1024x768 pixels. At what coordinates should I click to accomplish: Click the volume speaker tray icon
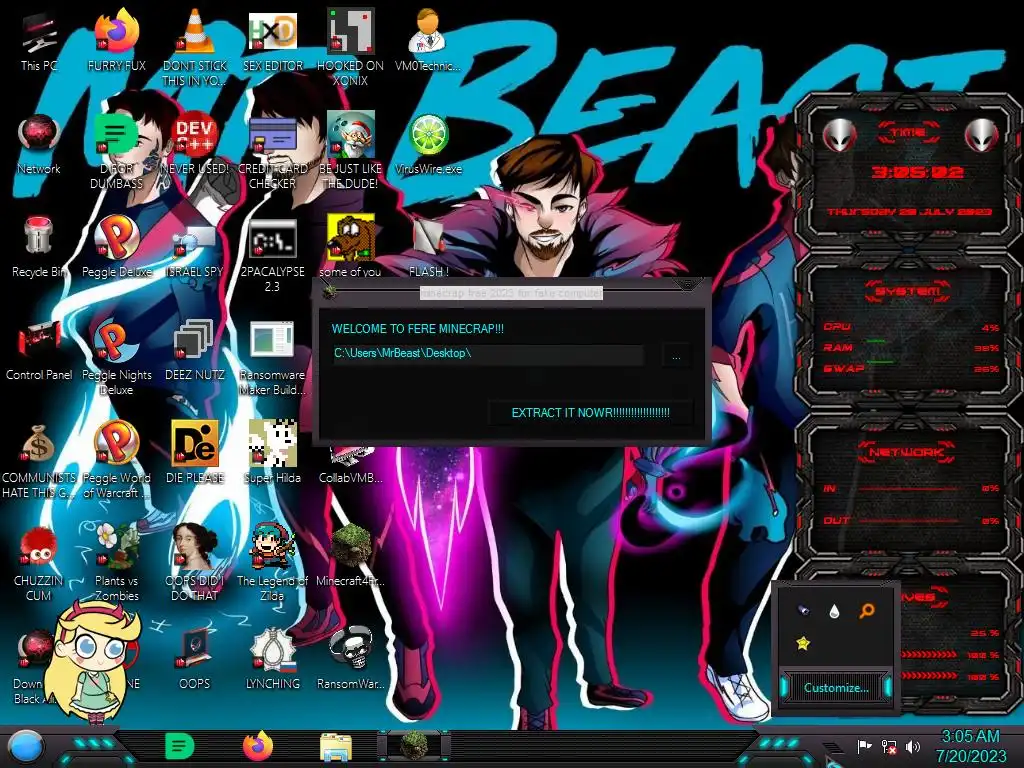[x=913, y=746]
